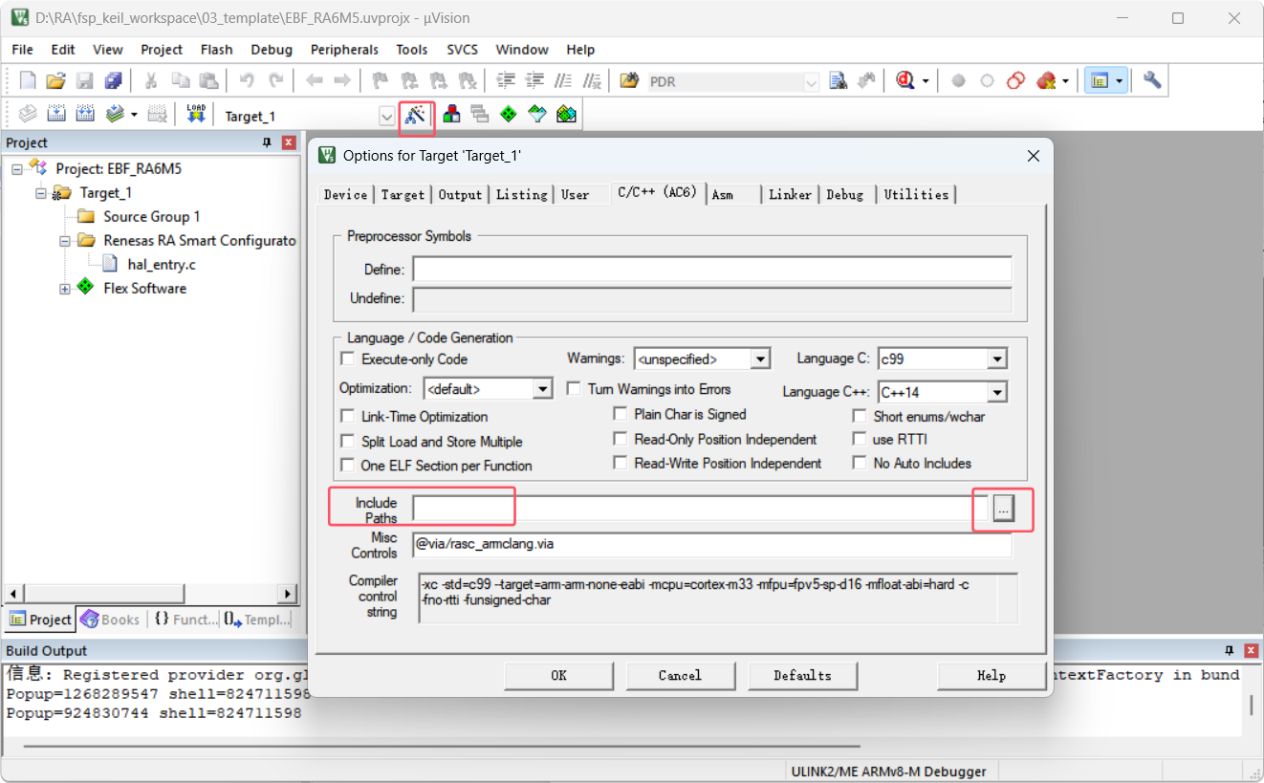Click the Misc Controls text field

712,545
